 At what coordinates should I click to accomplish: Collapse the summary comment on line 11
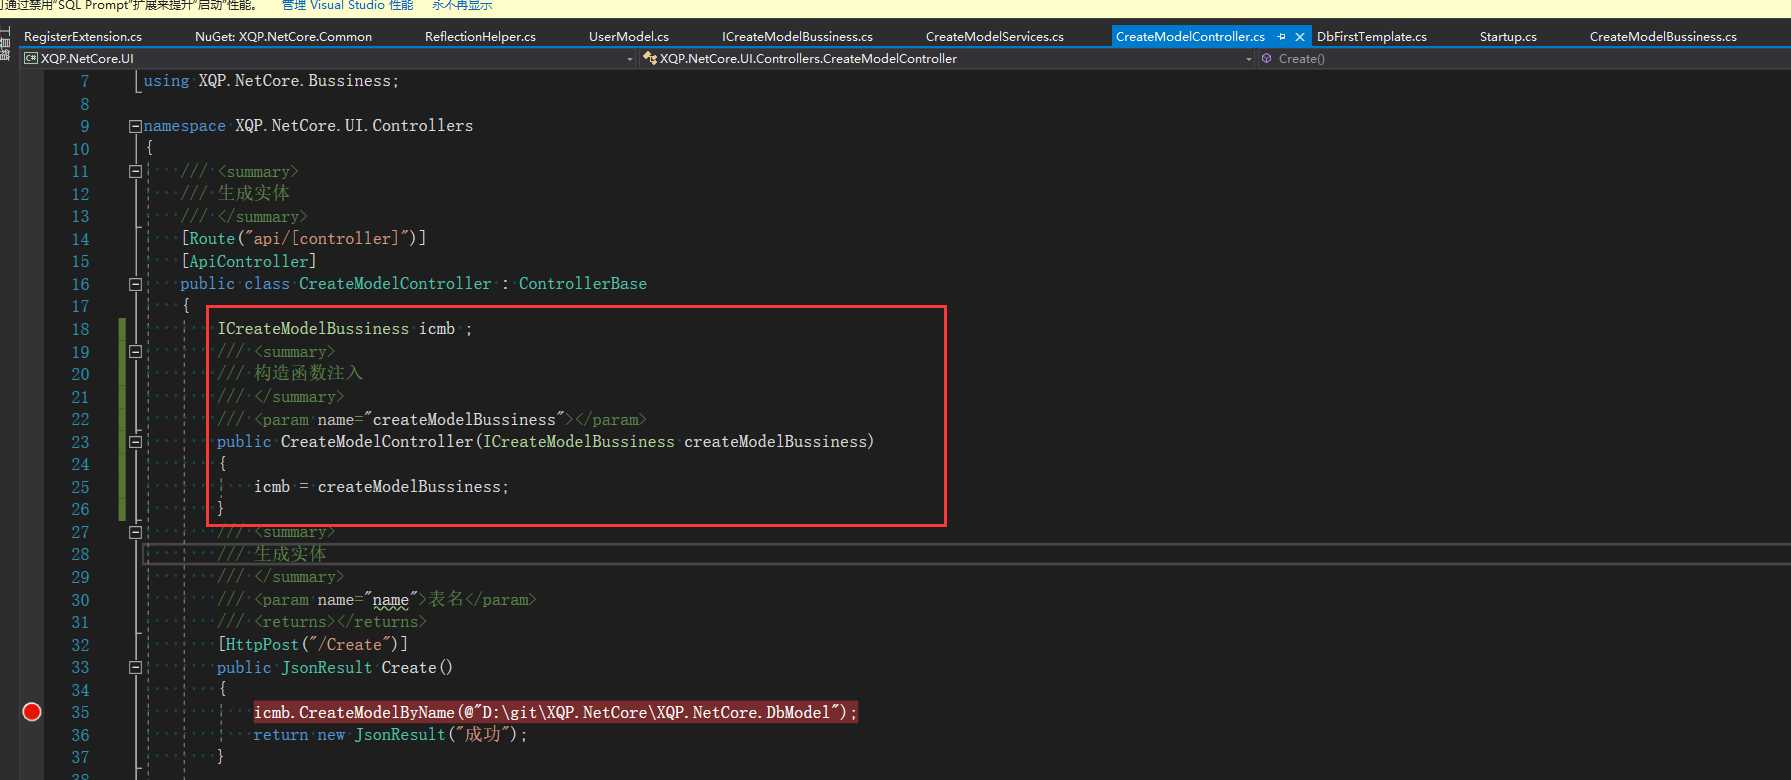135,171
